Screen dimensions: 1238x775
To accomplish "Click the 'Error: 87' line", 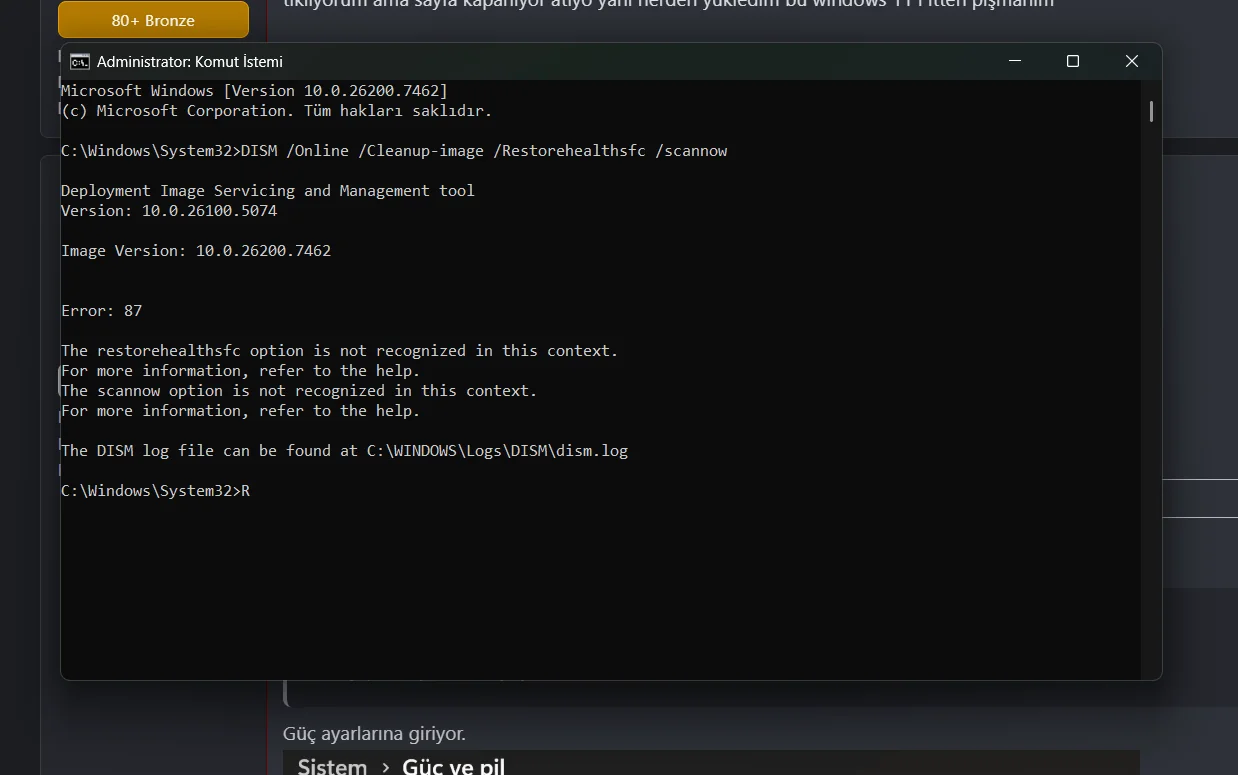I will (x=102, y=311).
